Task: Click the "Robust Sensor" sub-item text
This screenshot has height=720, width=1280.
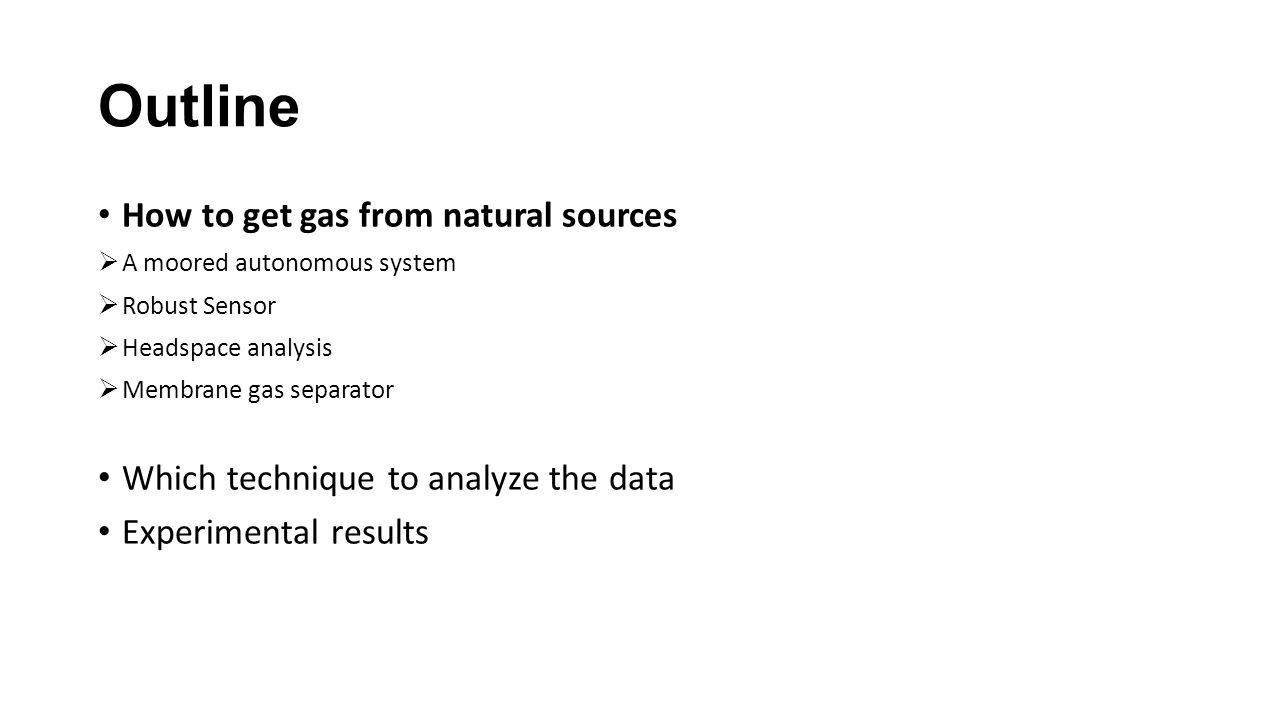Action: (198, 306)
